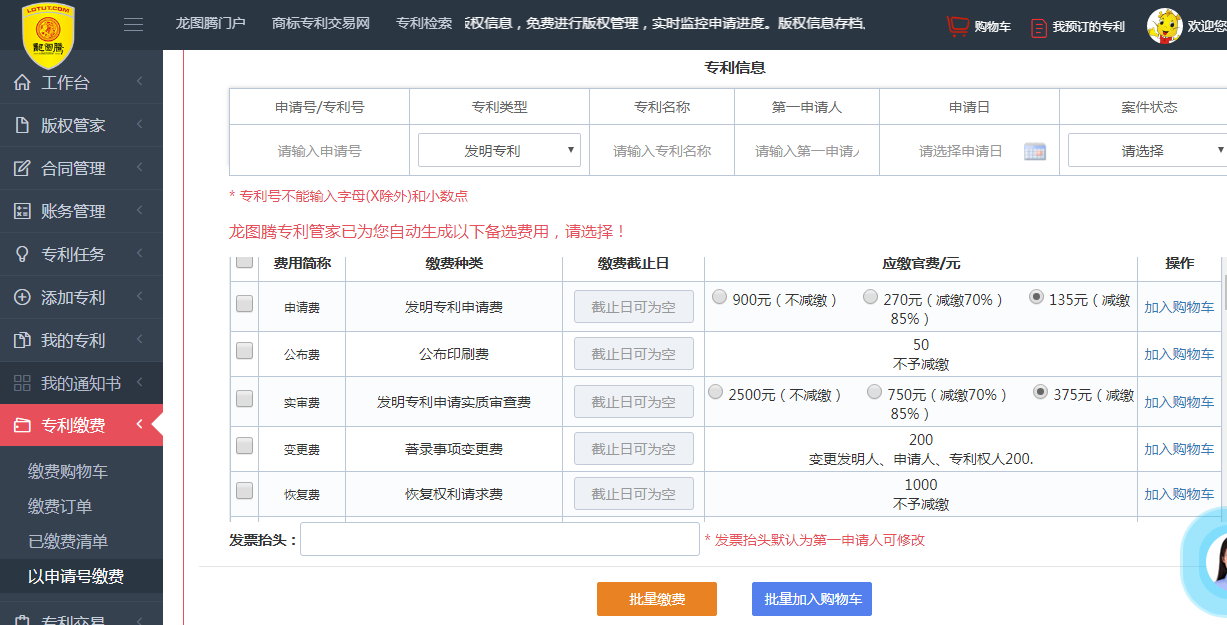
Task: Click the 我预订的专利 document icon
Action: point(1039,27)
